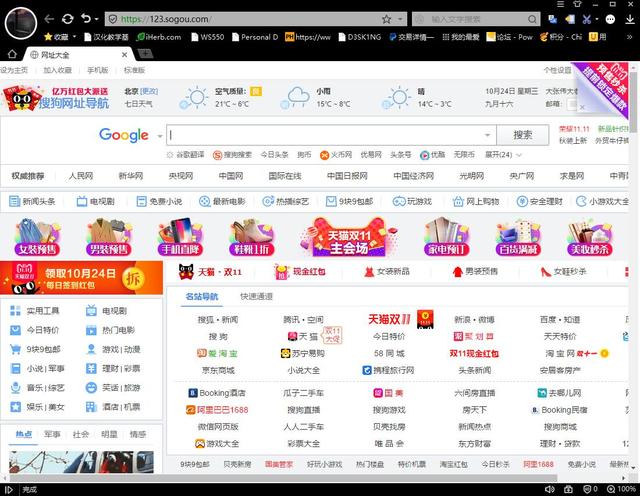Open zoom 100% control in status bar
640x496 pixels.
click(x=622, y=489)
